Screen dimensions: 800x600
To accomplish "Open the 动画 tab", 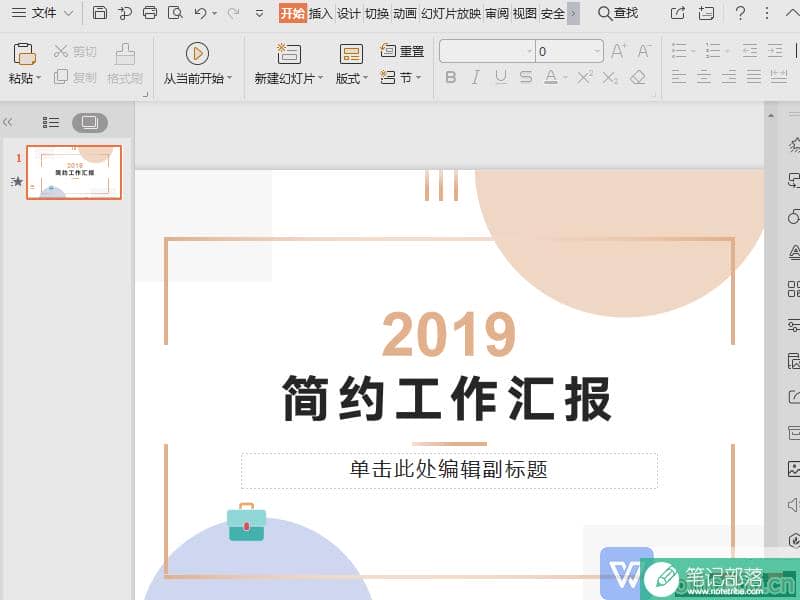I will pos(405,13).
